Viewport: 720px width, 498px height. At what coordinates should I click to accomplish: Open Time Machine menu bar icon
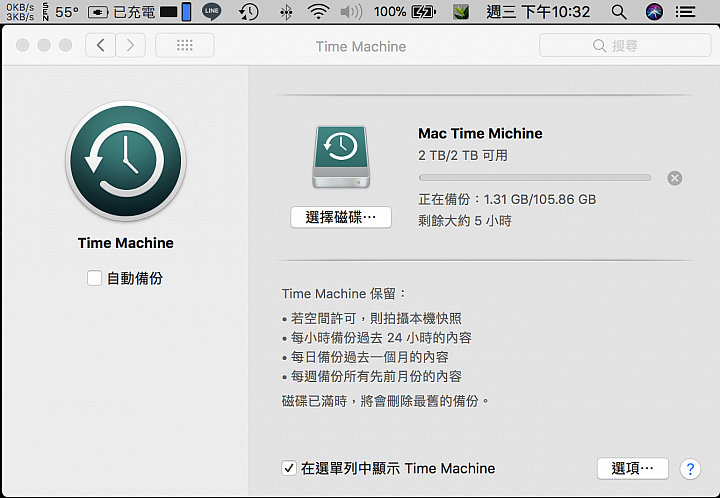coord(248,11)
